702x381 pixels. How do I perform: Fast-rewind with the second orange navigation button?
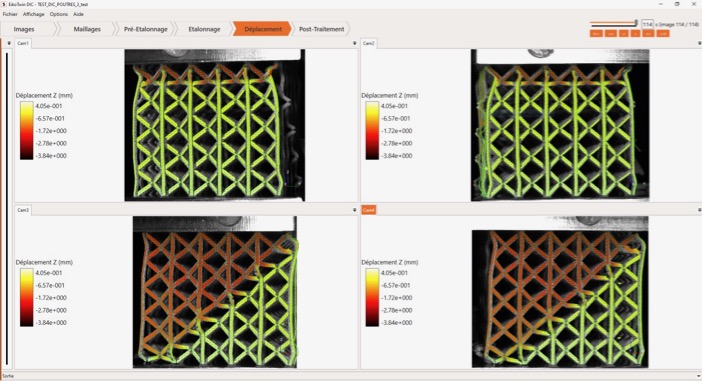[x=611, y=34]
